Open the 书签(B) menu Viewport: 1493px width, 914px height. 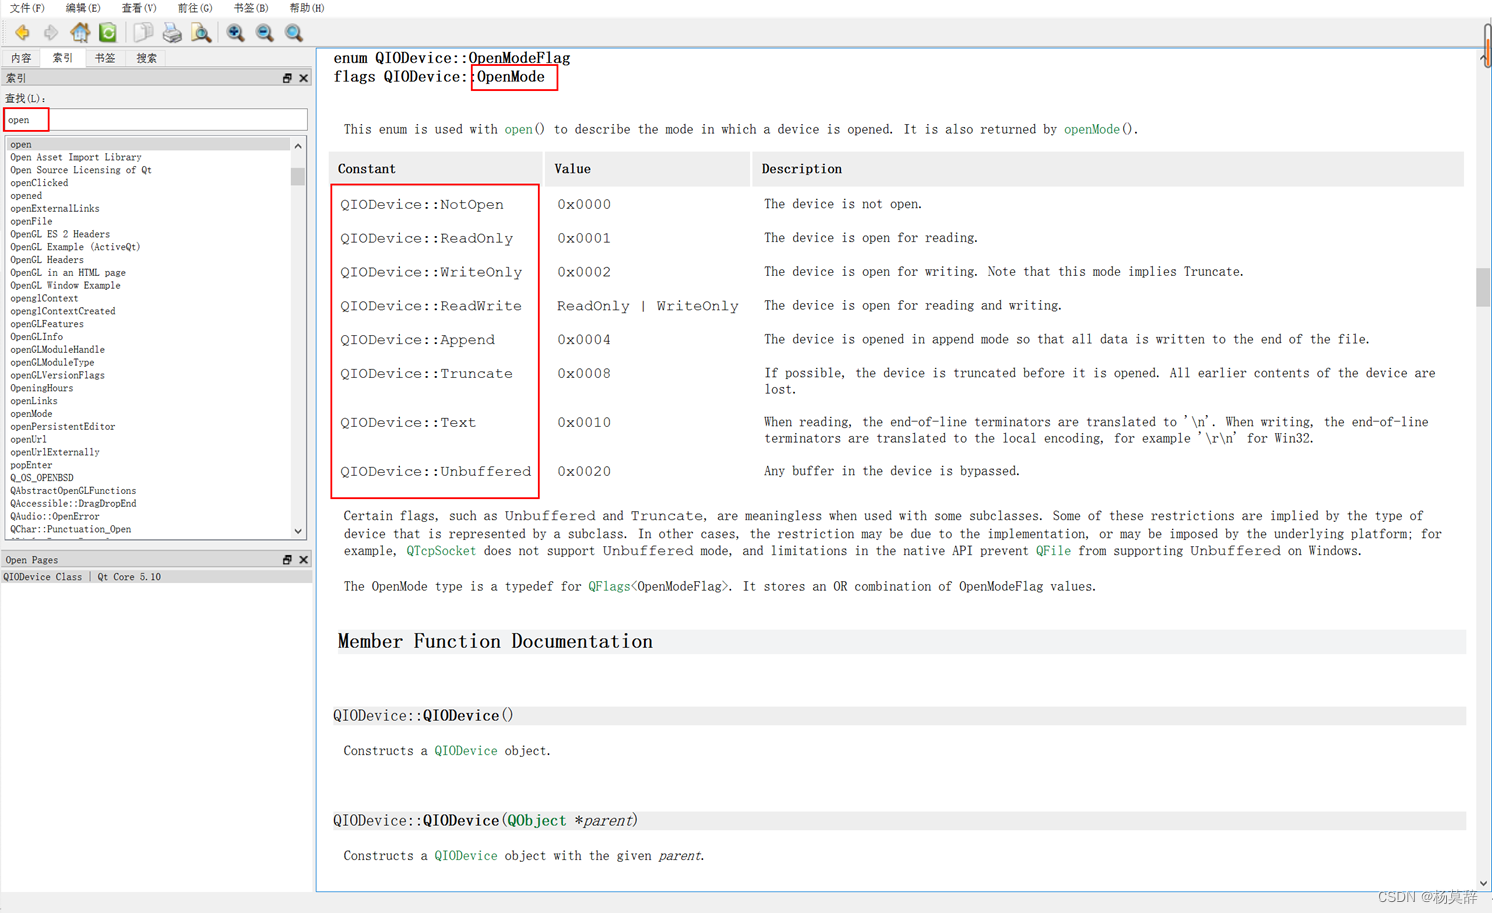point(251,8)
